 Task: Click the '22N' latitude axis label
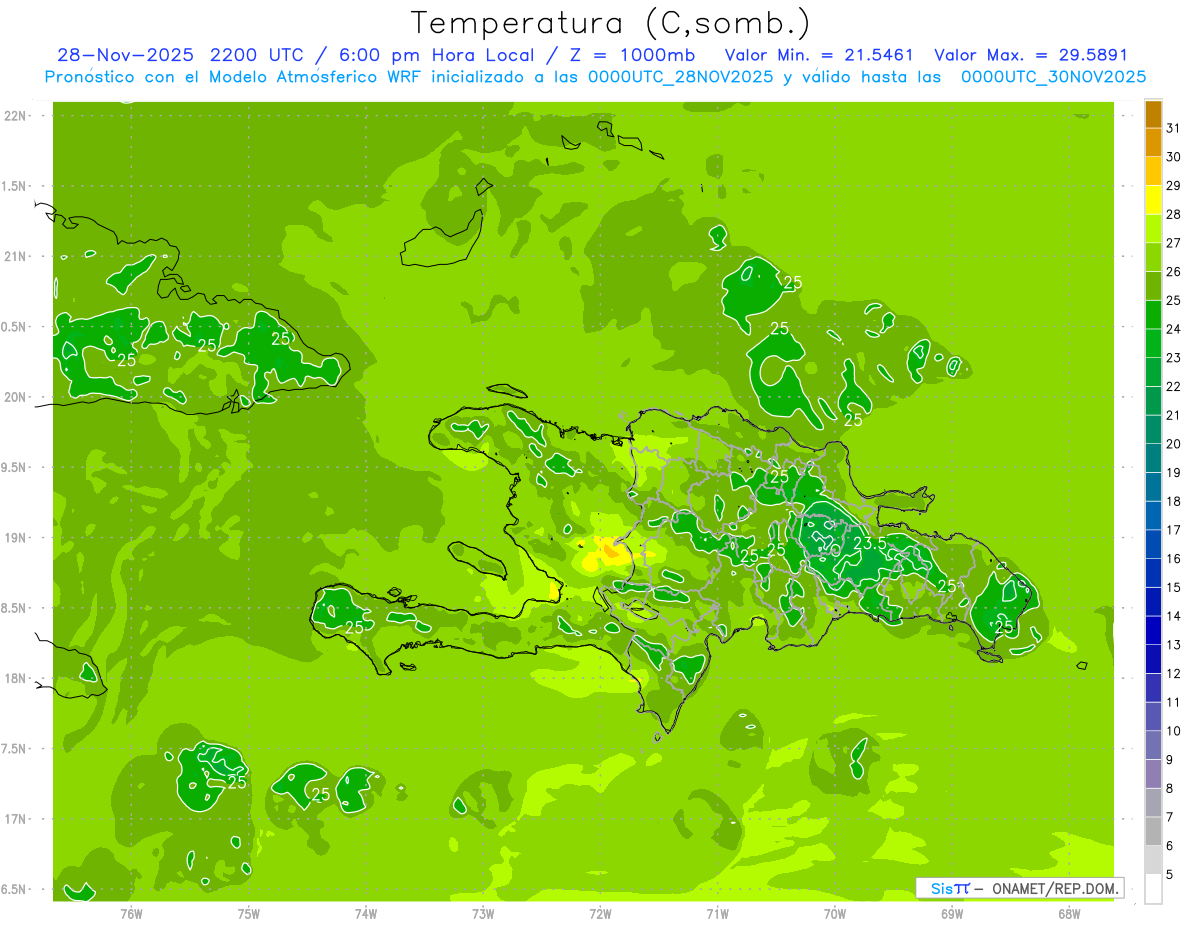tap(16, 116)
